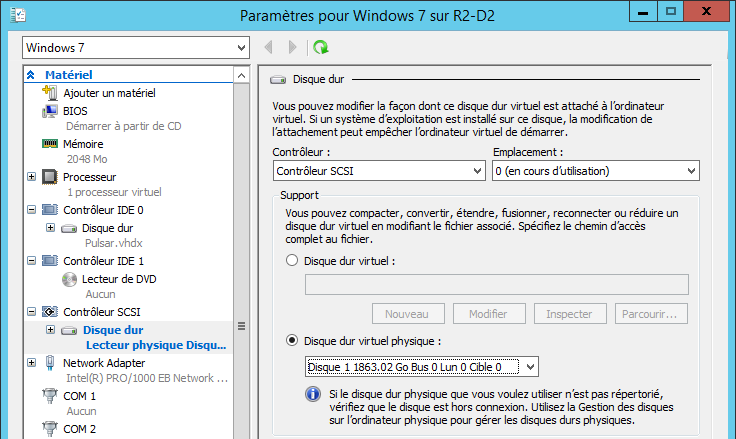This screenshot has width=736, height=439.
Task: Click the green refresh icon in toolbar
Action: click(x=320, y=47)
